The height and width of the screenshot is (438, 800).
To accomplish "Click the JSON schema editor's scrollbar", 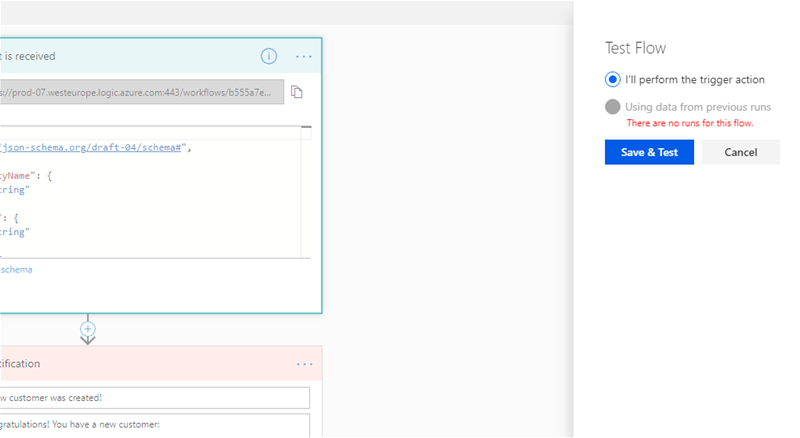I will click(x=306, y=190).
